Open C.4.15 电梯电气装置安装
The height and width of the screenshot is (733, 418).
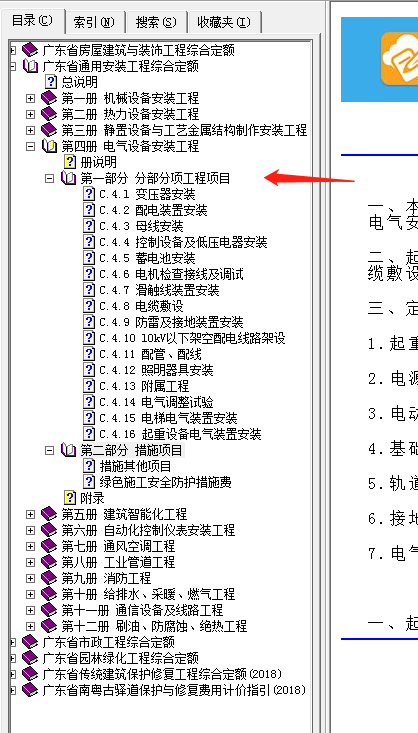(168, 418)
